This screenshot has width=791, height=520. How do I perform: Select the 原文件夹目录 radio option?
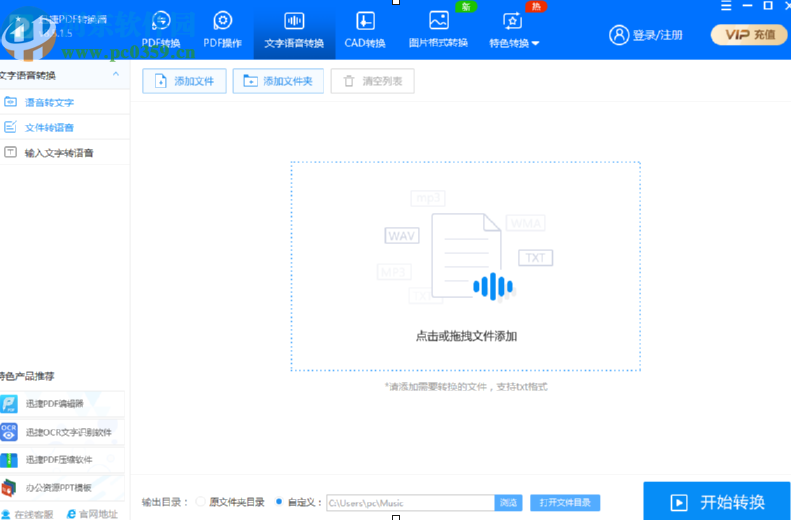[x=201, y=502]
